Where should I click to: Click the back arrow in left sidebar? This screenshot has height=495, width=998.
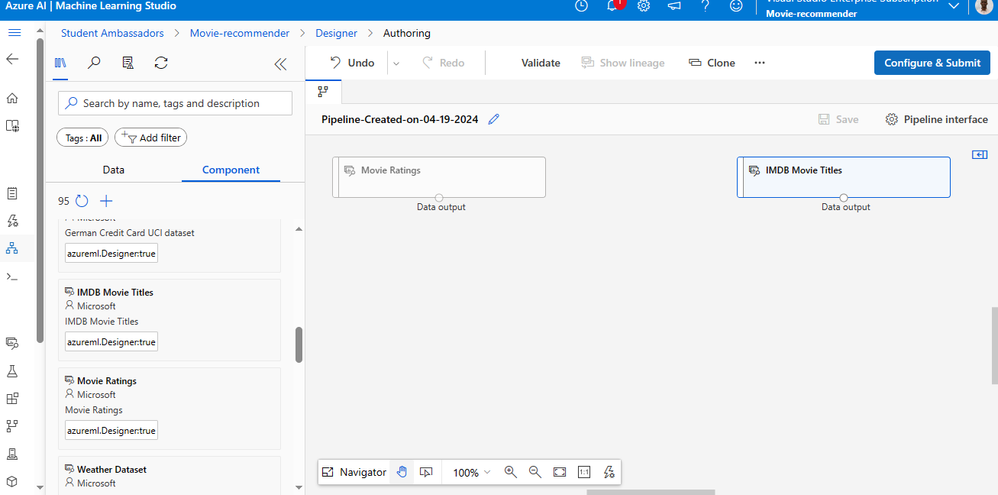click(x=12, y=59)
